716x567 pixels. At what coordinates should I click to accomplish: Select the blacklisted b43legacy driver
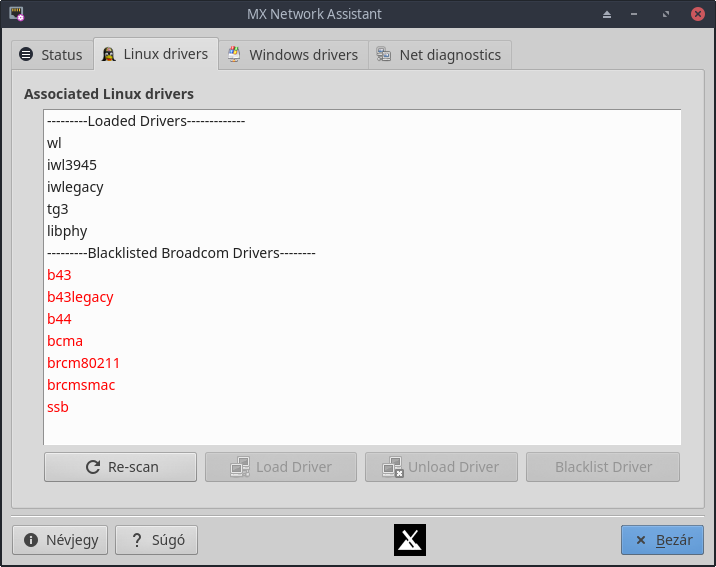362,297
